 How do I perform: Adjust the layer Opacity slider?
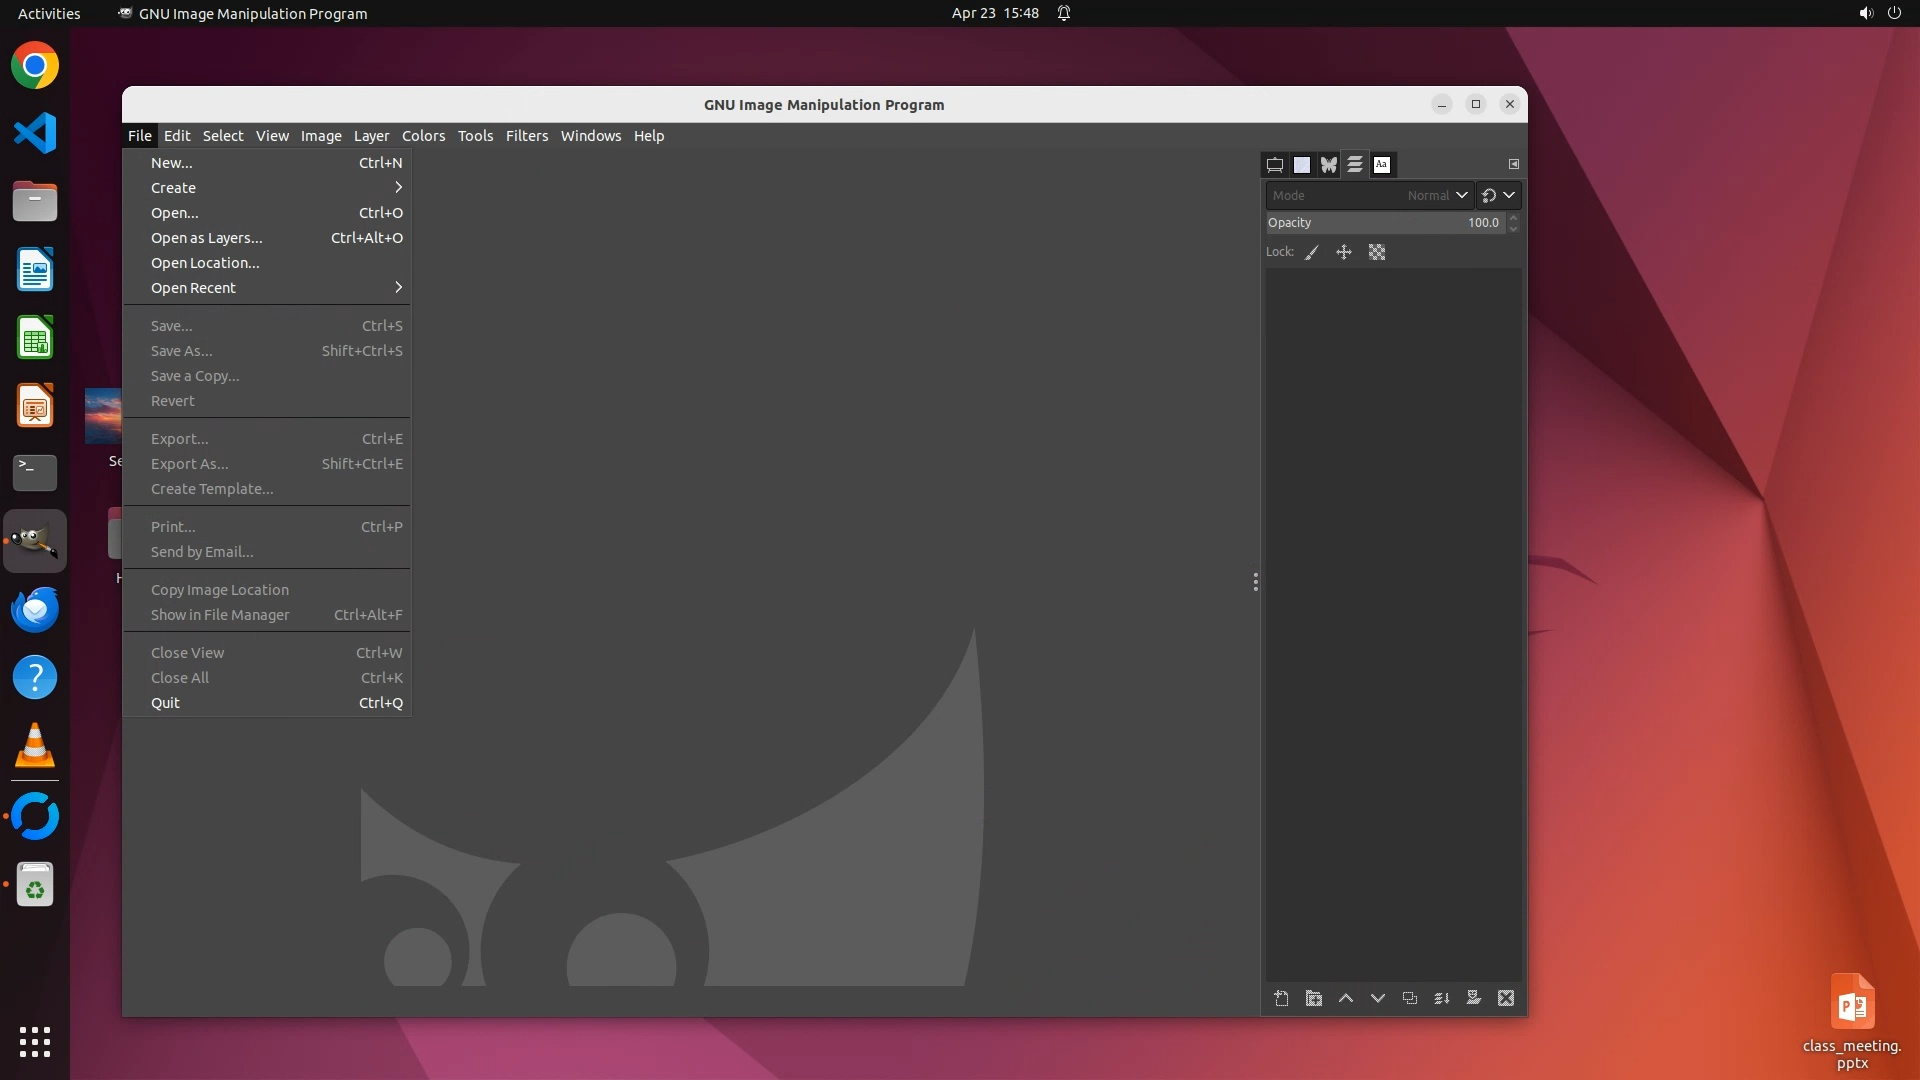point(1385,223)
